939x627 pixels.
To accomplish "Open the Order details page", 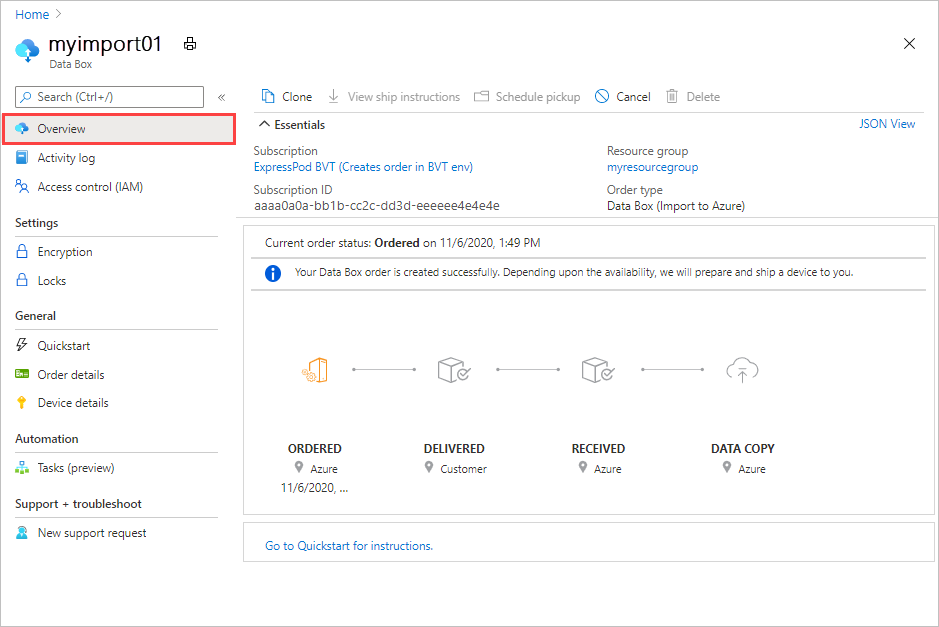I will [71, 375].
